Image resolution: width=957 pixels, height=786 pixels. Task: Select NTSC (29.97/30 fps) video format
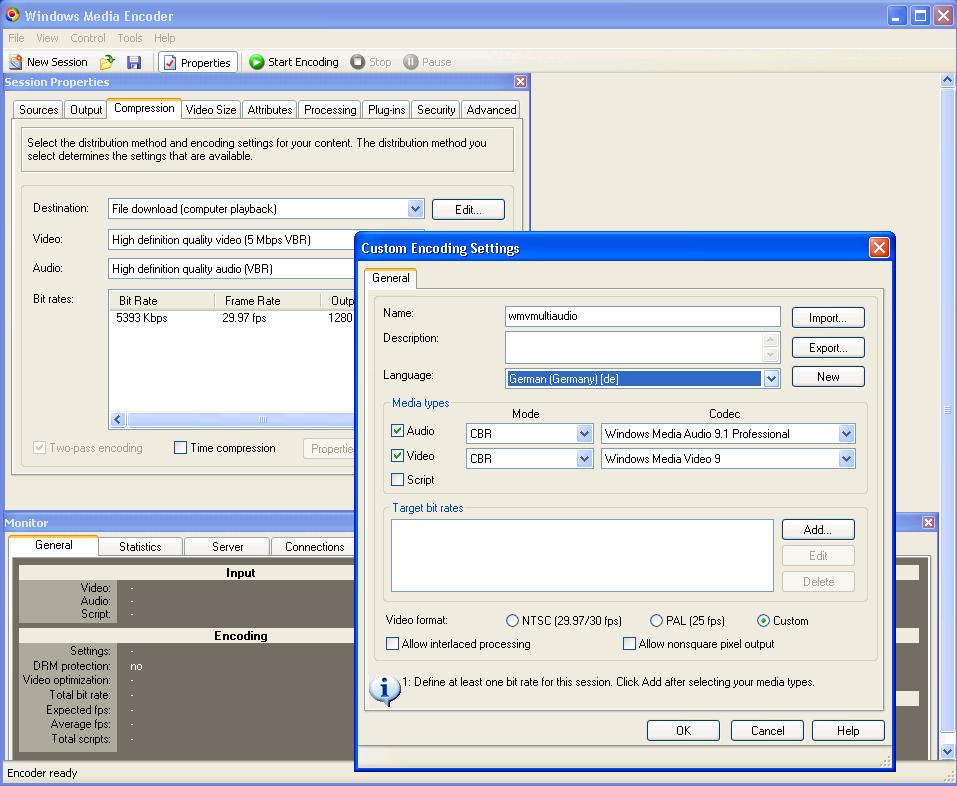(513, 621)
